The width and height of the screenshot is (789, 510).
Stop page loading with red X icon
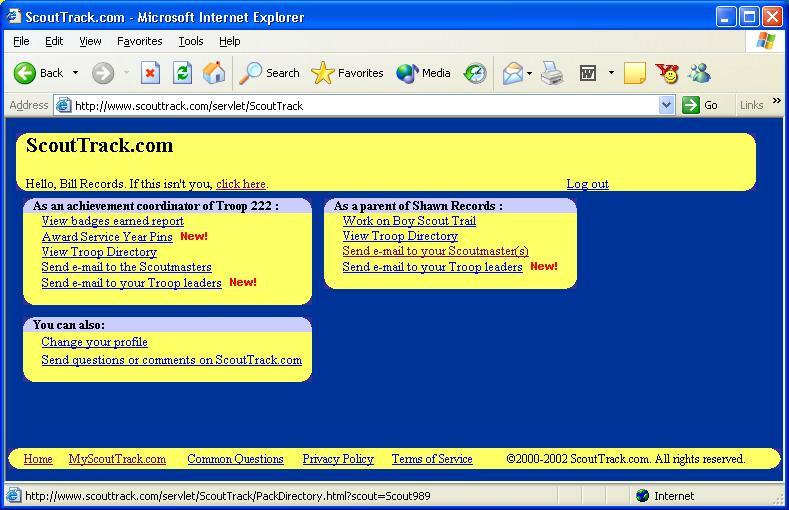click(x=150, y=73)
